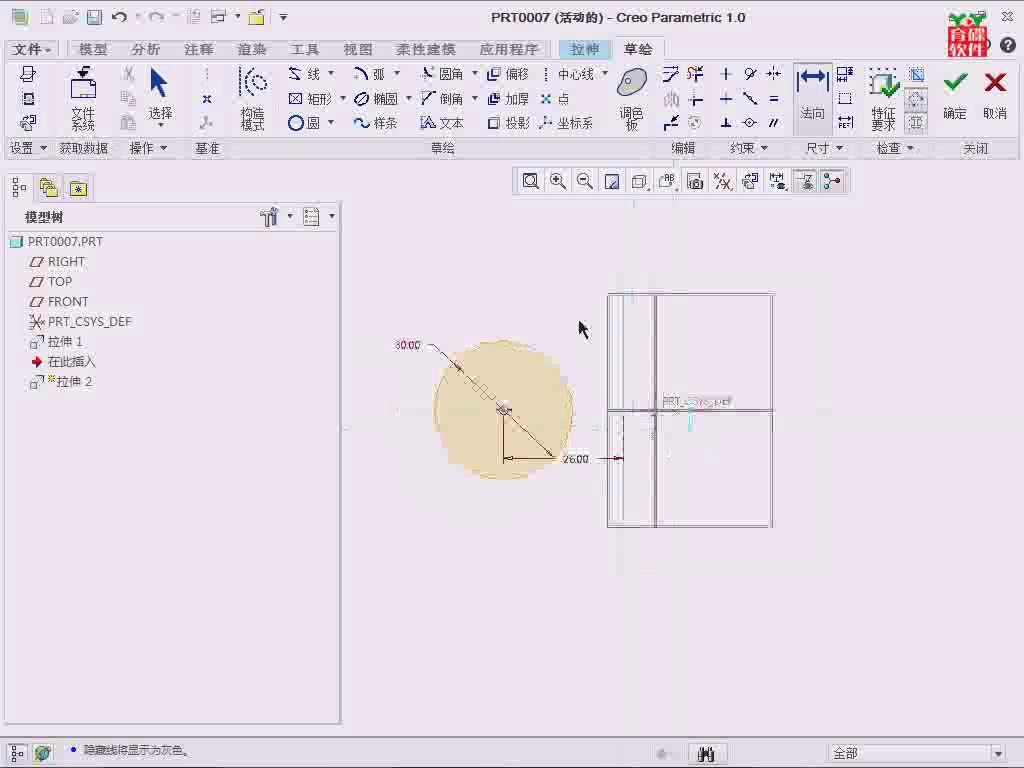This screenshot has width=1024, height=768.
Task: Select the Circle (圆) sketch tool
Action: point(304,123)
